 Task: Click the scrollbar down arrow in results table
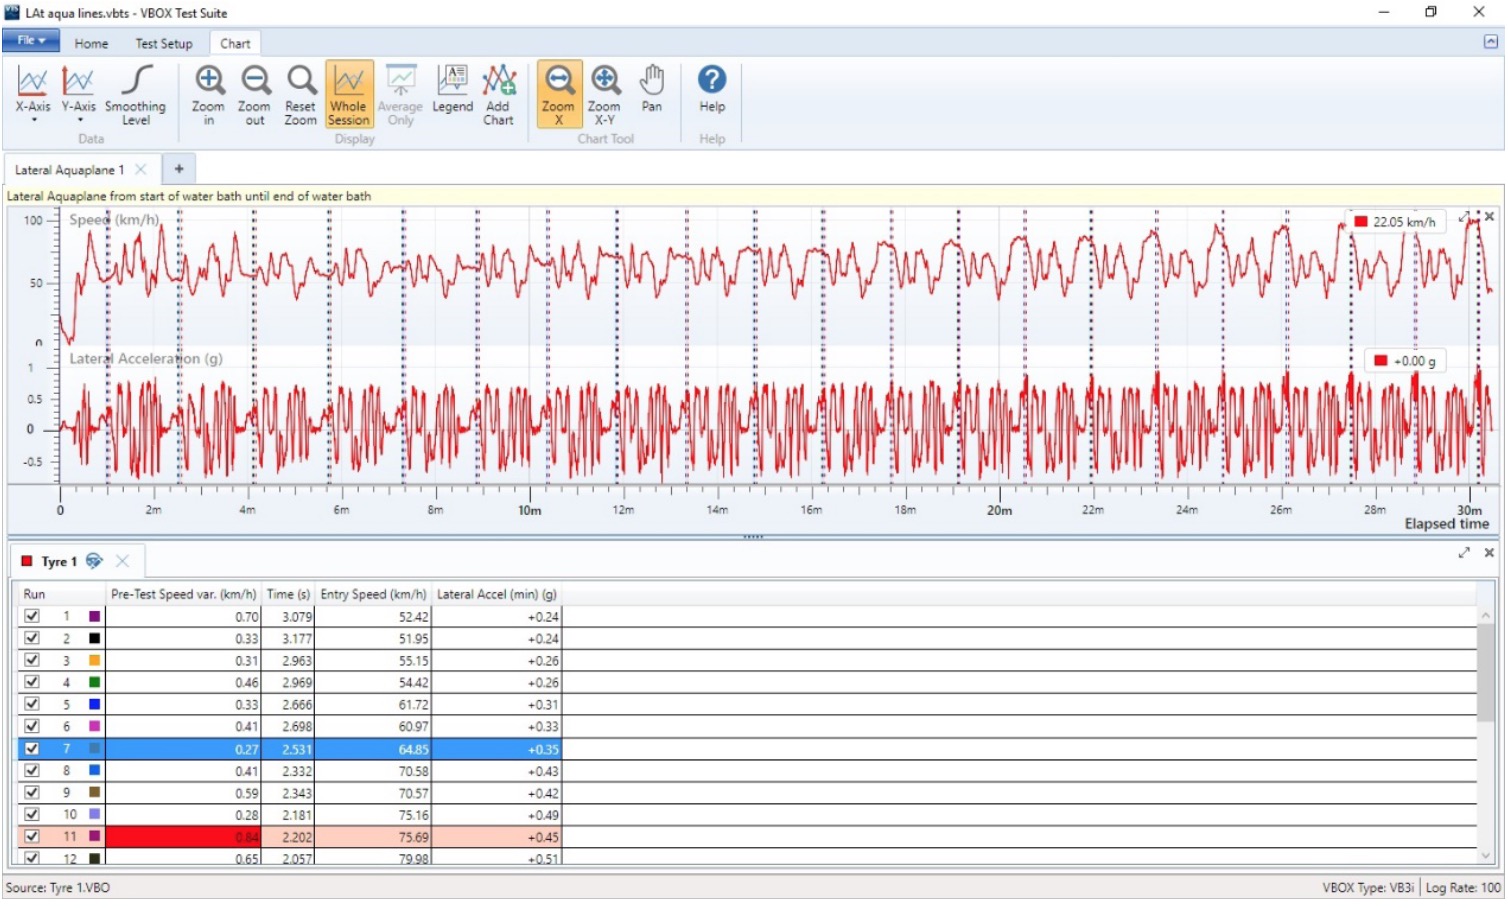tap(1486, 855)
